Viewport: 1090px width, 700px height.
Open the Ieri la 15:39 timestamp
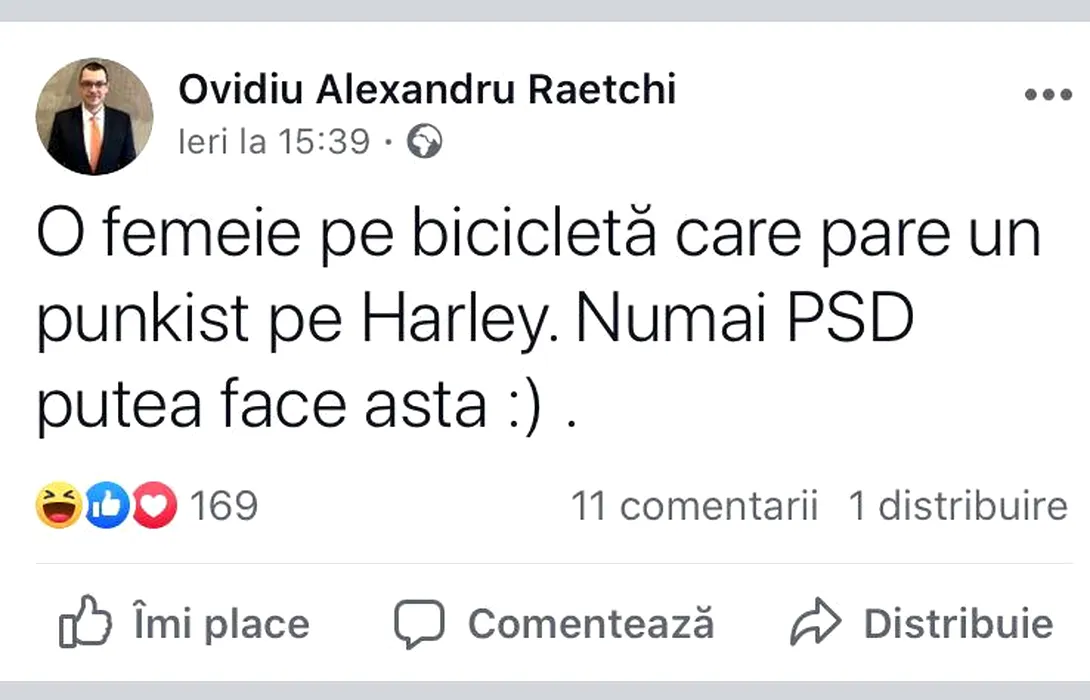(x=274, y=142)
